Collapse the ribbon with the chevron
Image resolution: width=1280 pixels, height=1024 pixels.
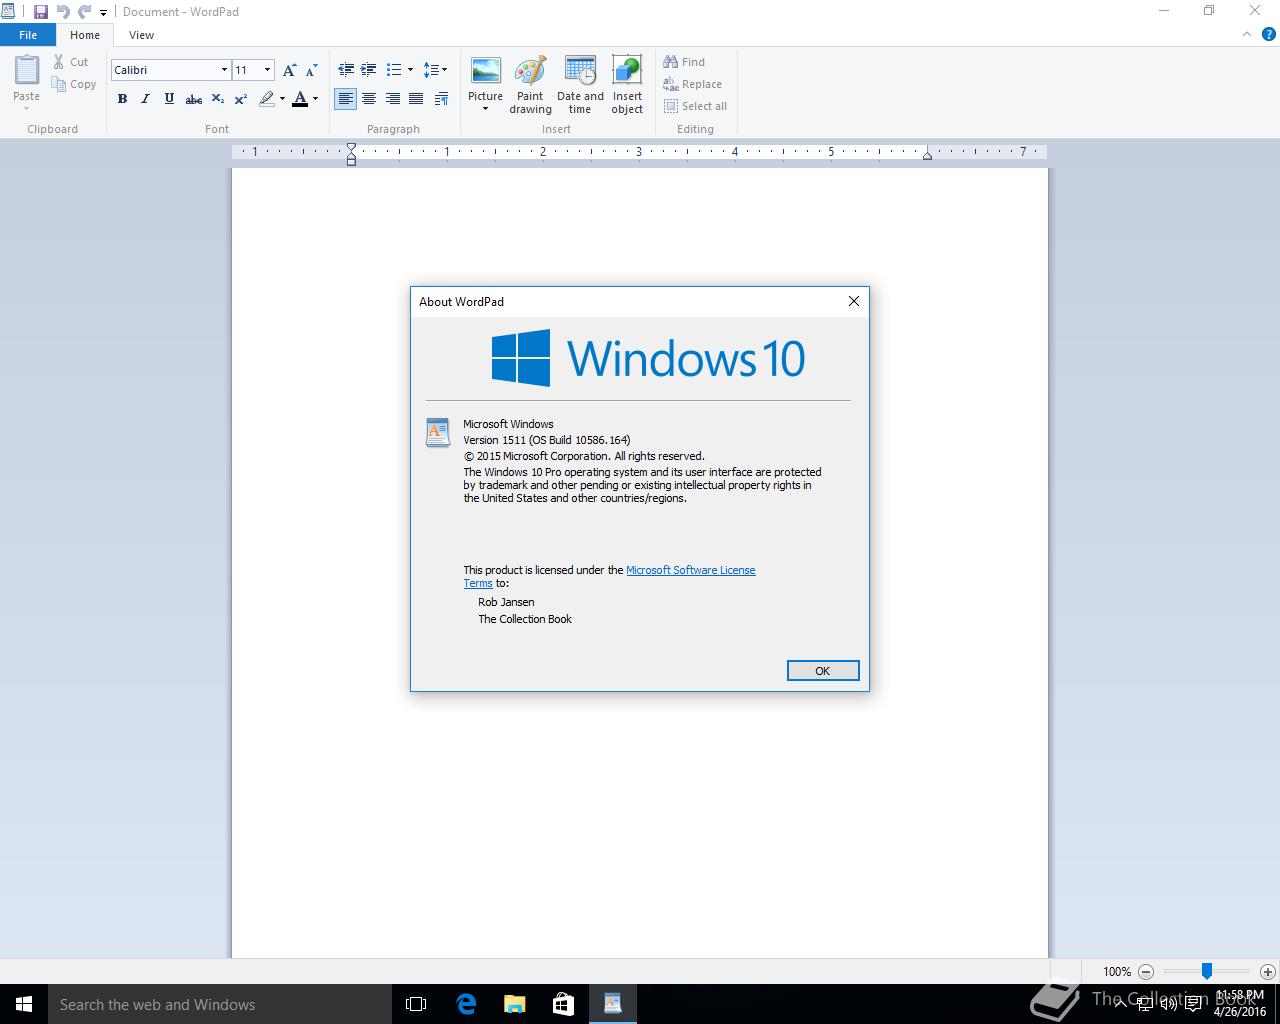tap(1246, 35)
